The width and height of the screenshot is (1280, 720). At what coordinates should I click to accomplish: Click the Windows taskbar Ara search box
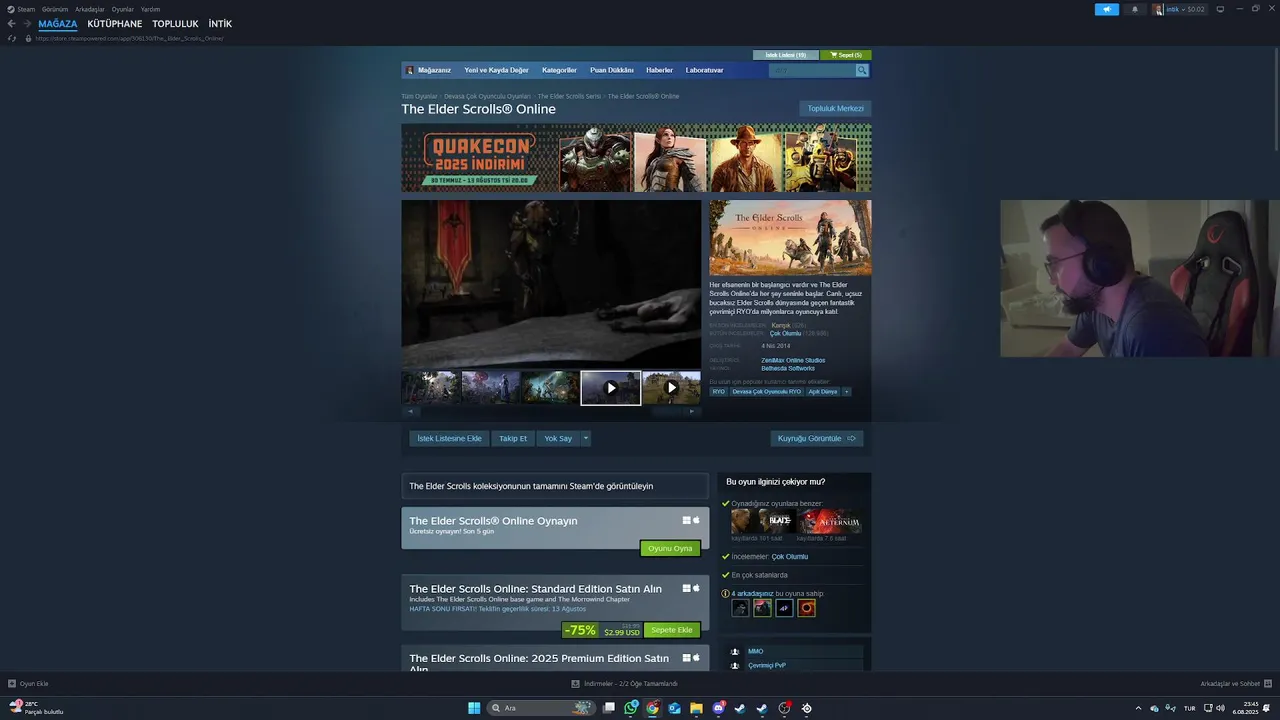(540, 708)
